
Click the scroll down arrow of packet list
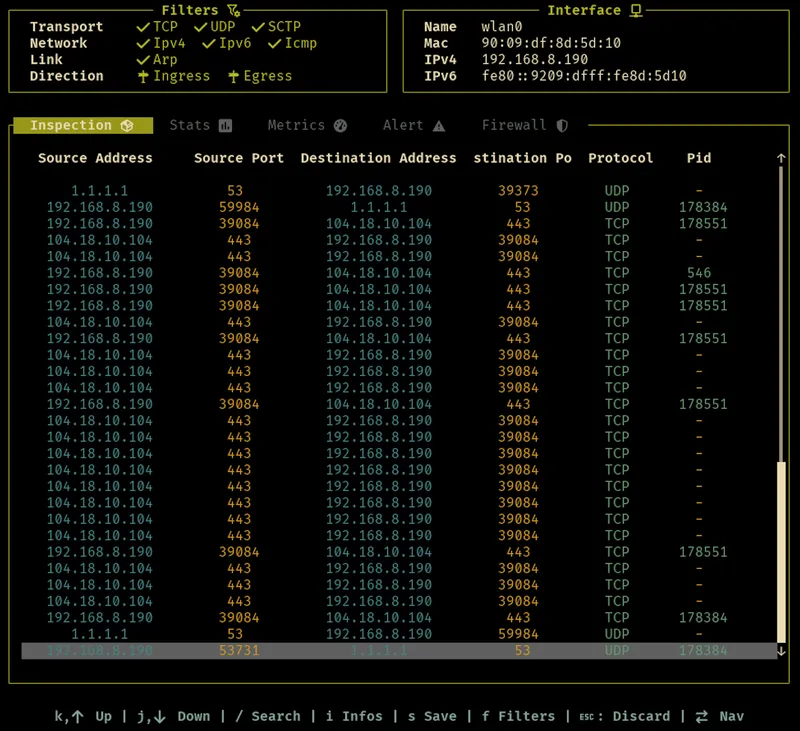pyautogui.click(x=781, y=651)
